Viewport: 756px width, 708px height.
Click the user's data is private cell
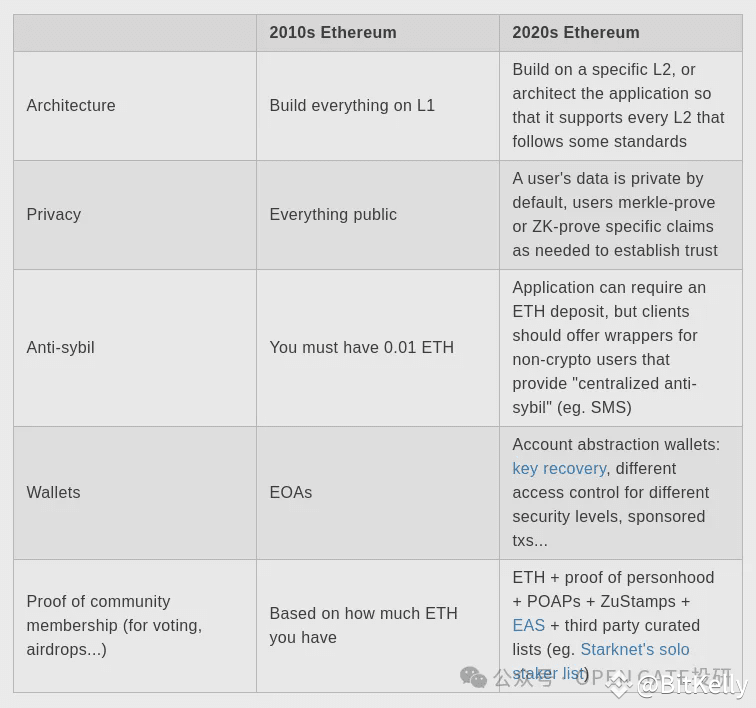tap(621, 215)
